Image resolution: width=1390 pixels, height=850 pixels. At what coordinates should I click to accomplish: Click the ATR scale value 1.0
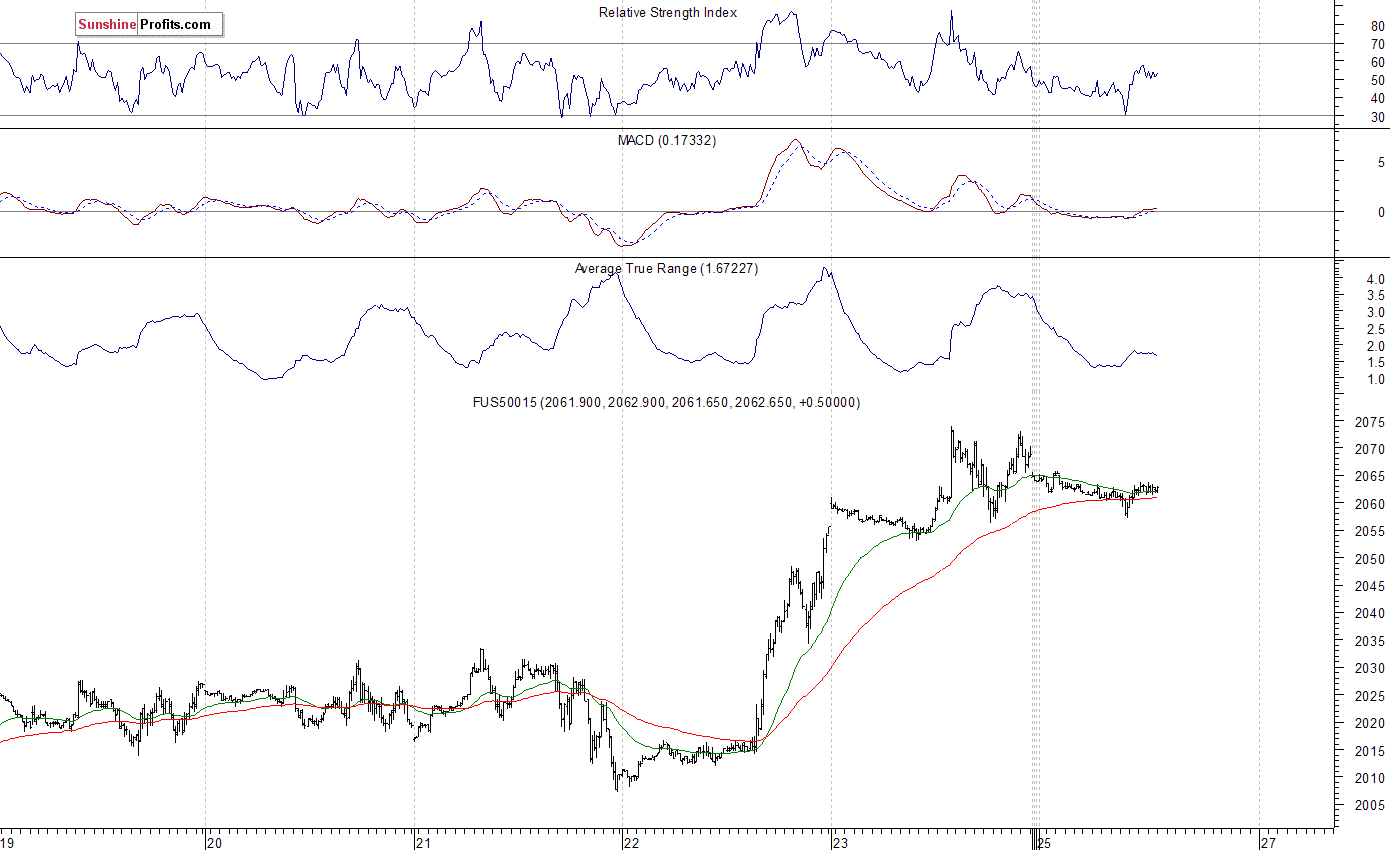tap(1375, 380)
